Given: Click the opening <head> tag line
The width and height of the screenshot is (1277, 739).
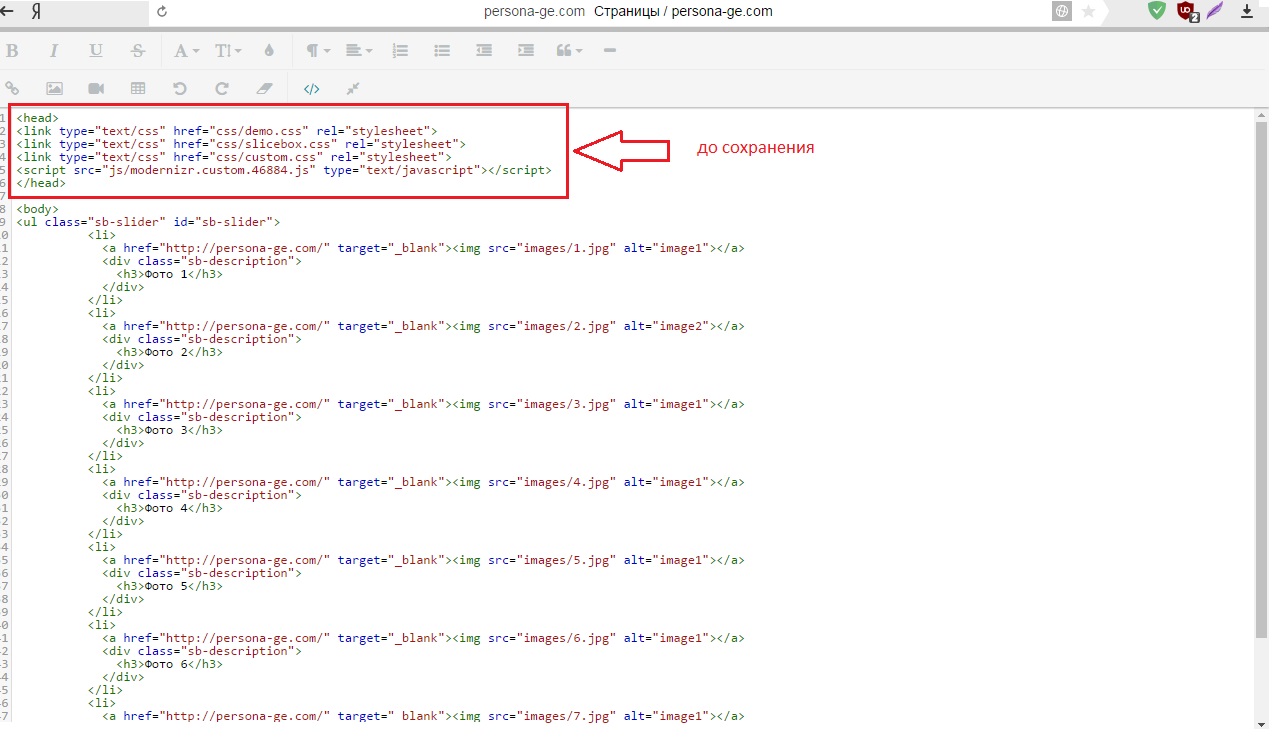Looking at the screenshot, I should click(38, 118).
